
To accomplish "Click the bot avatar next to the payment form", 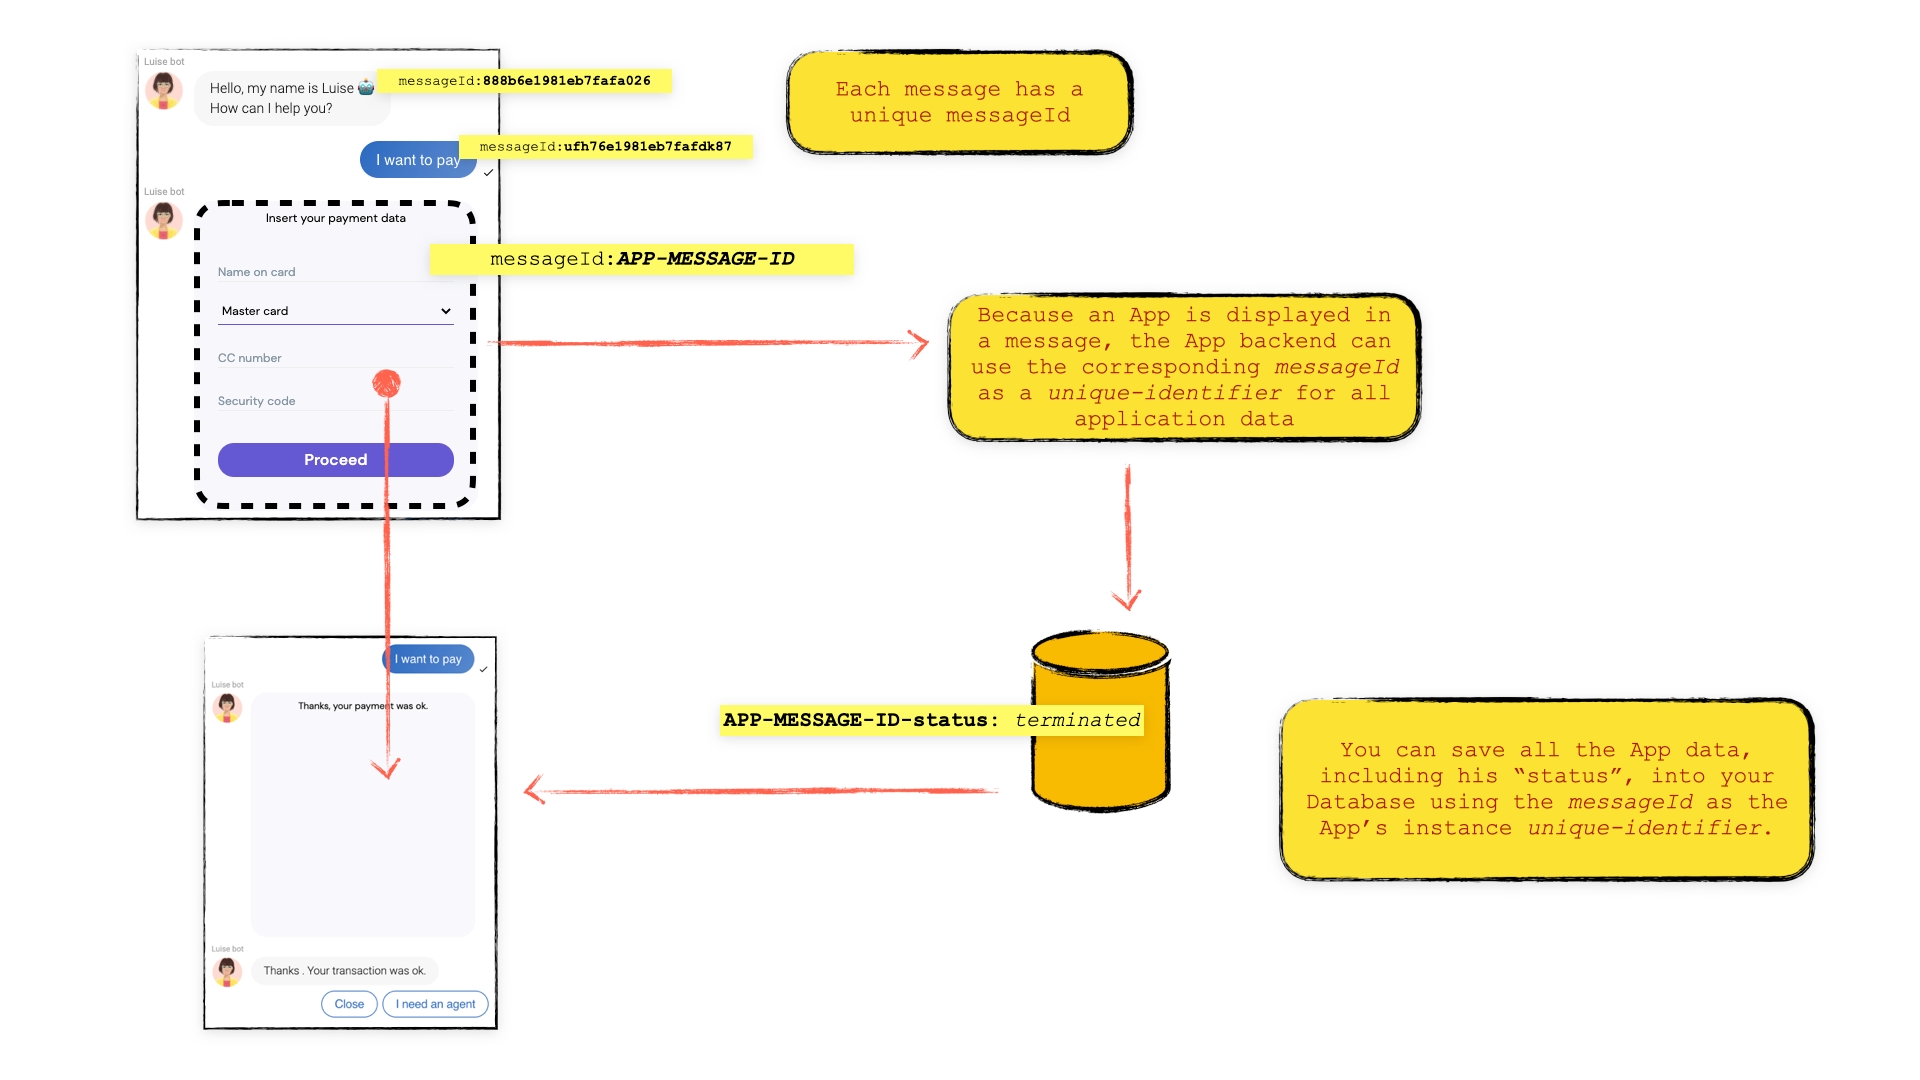I will [x=163, y=220].
